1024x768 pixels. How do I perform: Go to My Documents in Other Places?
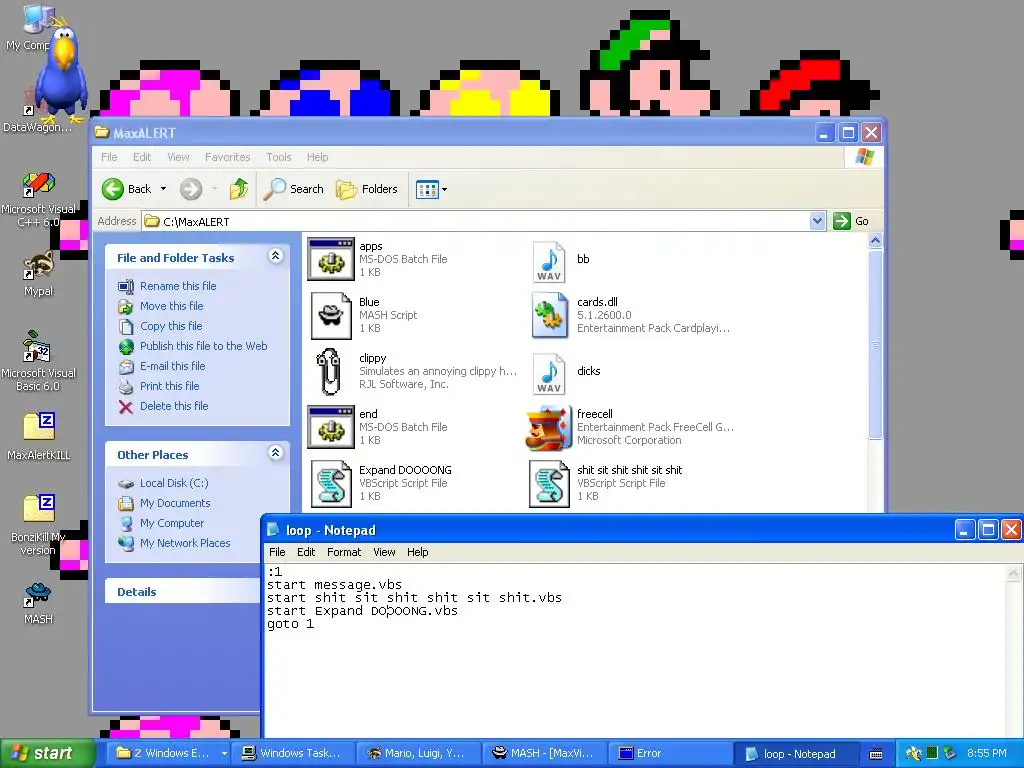click(175, 504)
